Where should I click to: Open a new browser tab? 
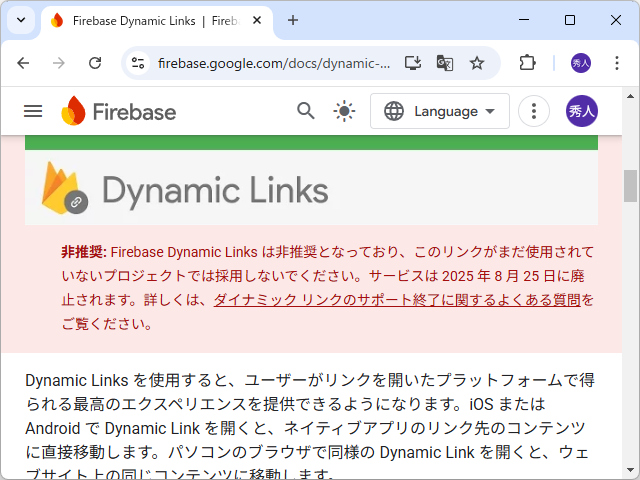click(x=293, y=20)
